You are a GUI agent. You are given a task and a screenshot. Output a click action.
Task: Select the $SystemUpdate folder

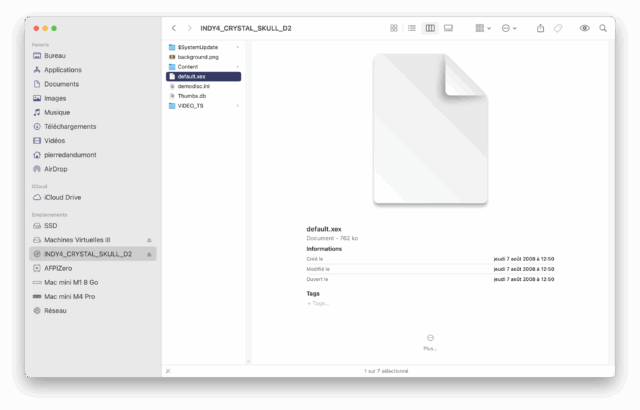point(203,47)
